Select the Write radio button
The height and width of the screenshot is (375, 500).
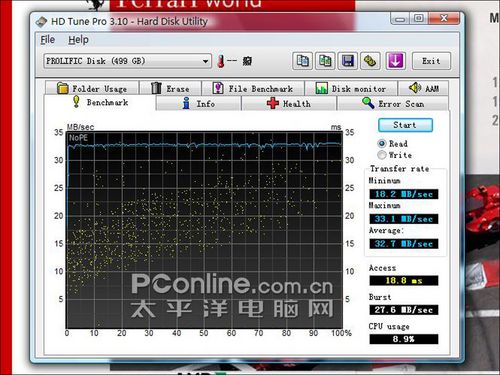(x=382, y=155)
